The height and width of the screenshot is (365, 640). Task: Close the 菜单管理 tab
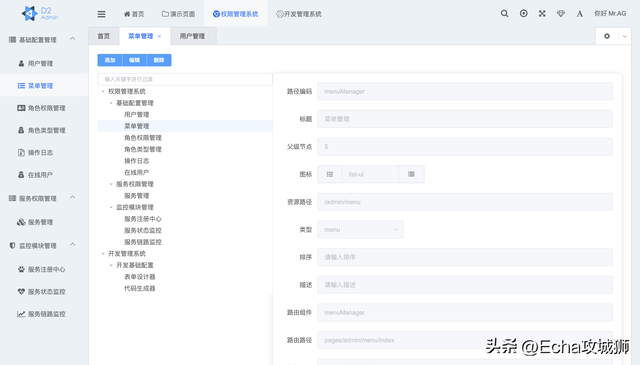(x=160, y=36)
